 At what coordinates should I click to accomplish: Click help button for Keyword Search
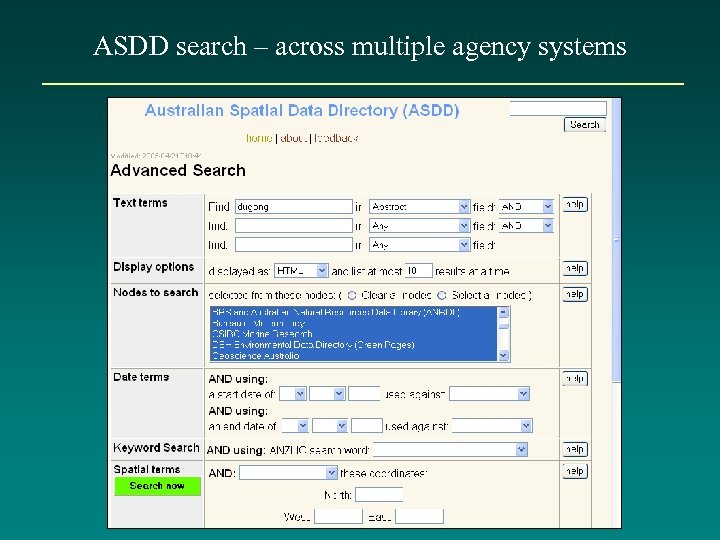click(x=575, y=449)
